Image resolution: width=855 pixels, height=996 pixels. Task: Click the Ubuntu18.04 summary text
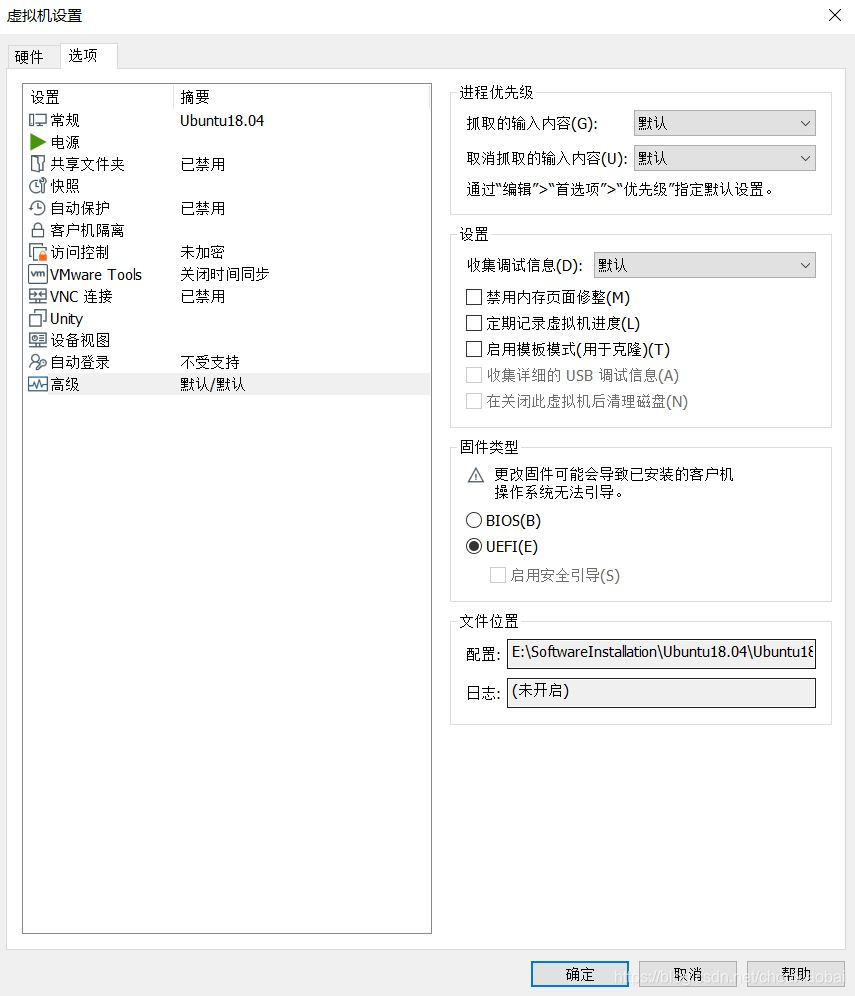[222, 121]
